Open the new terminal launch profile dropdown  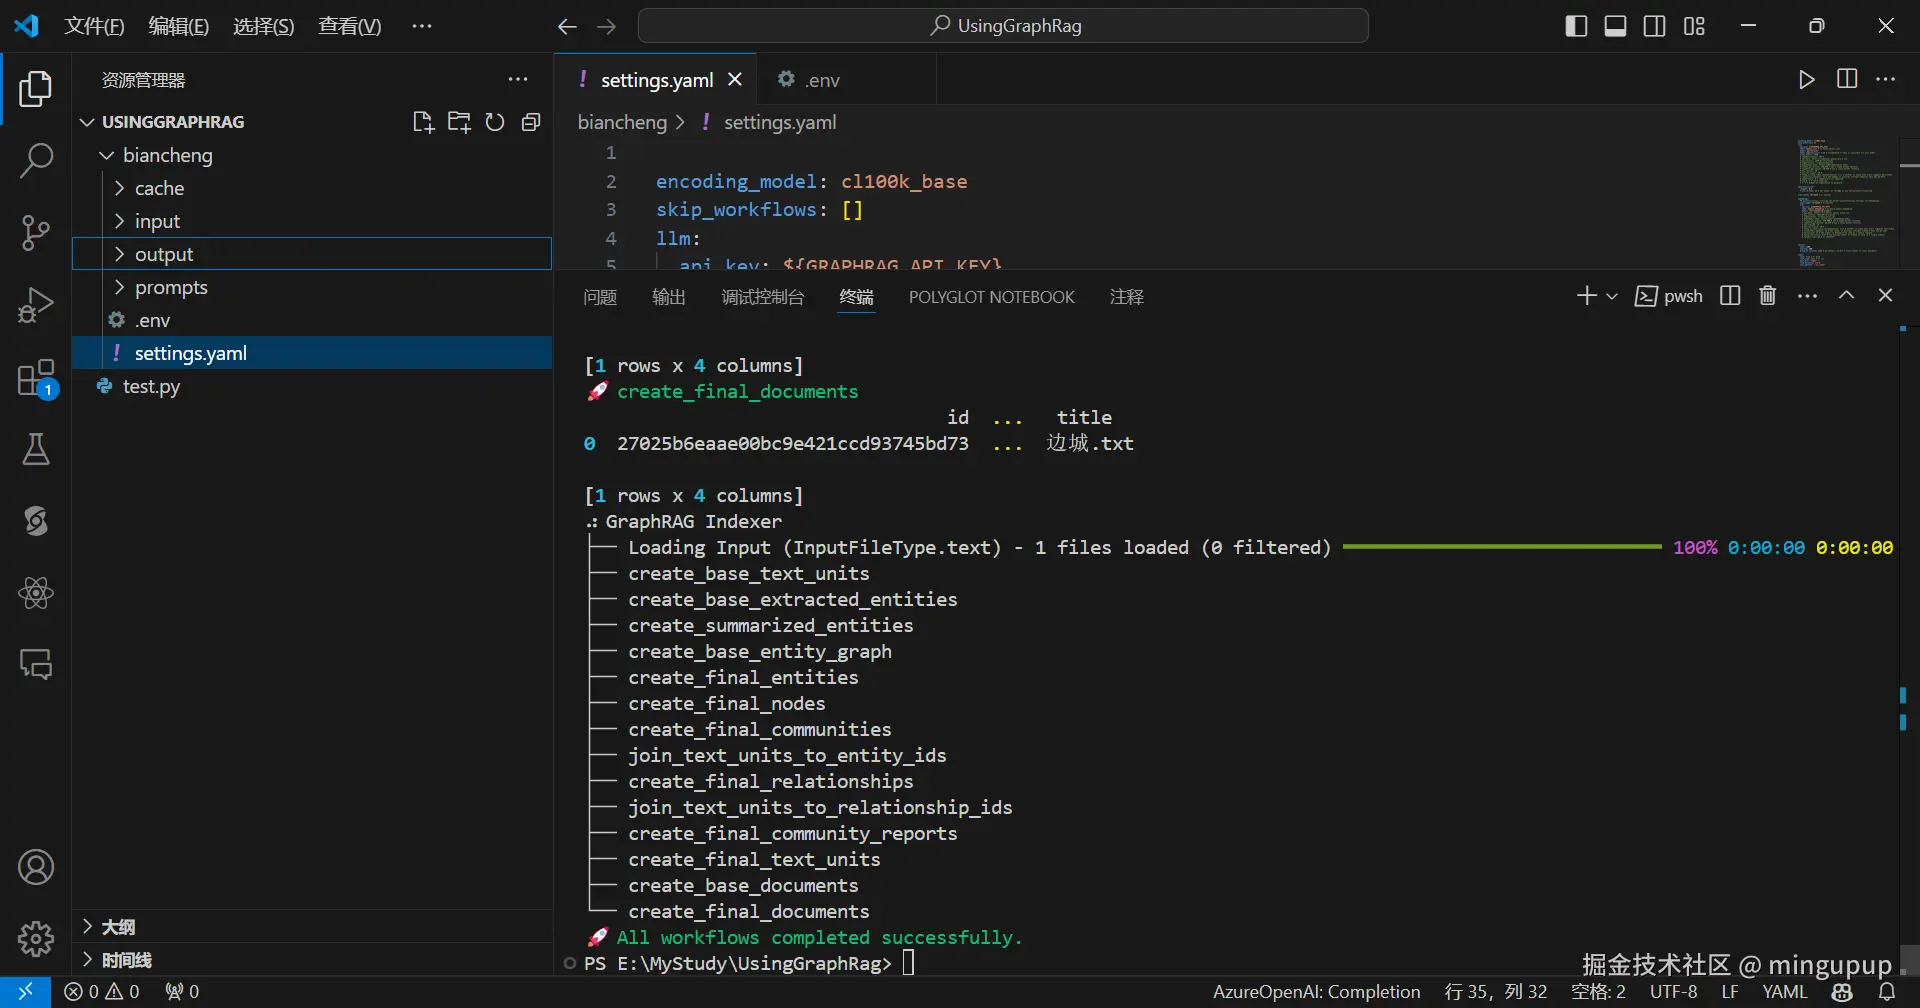[x=1612, y=296]
